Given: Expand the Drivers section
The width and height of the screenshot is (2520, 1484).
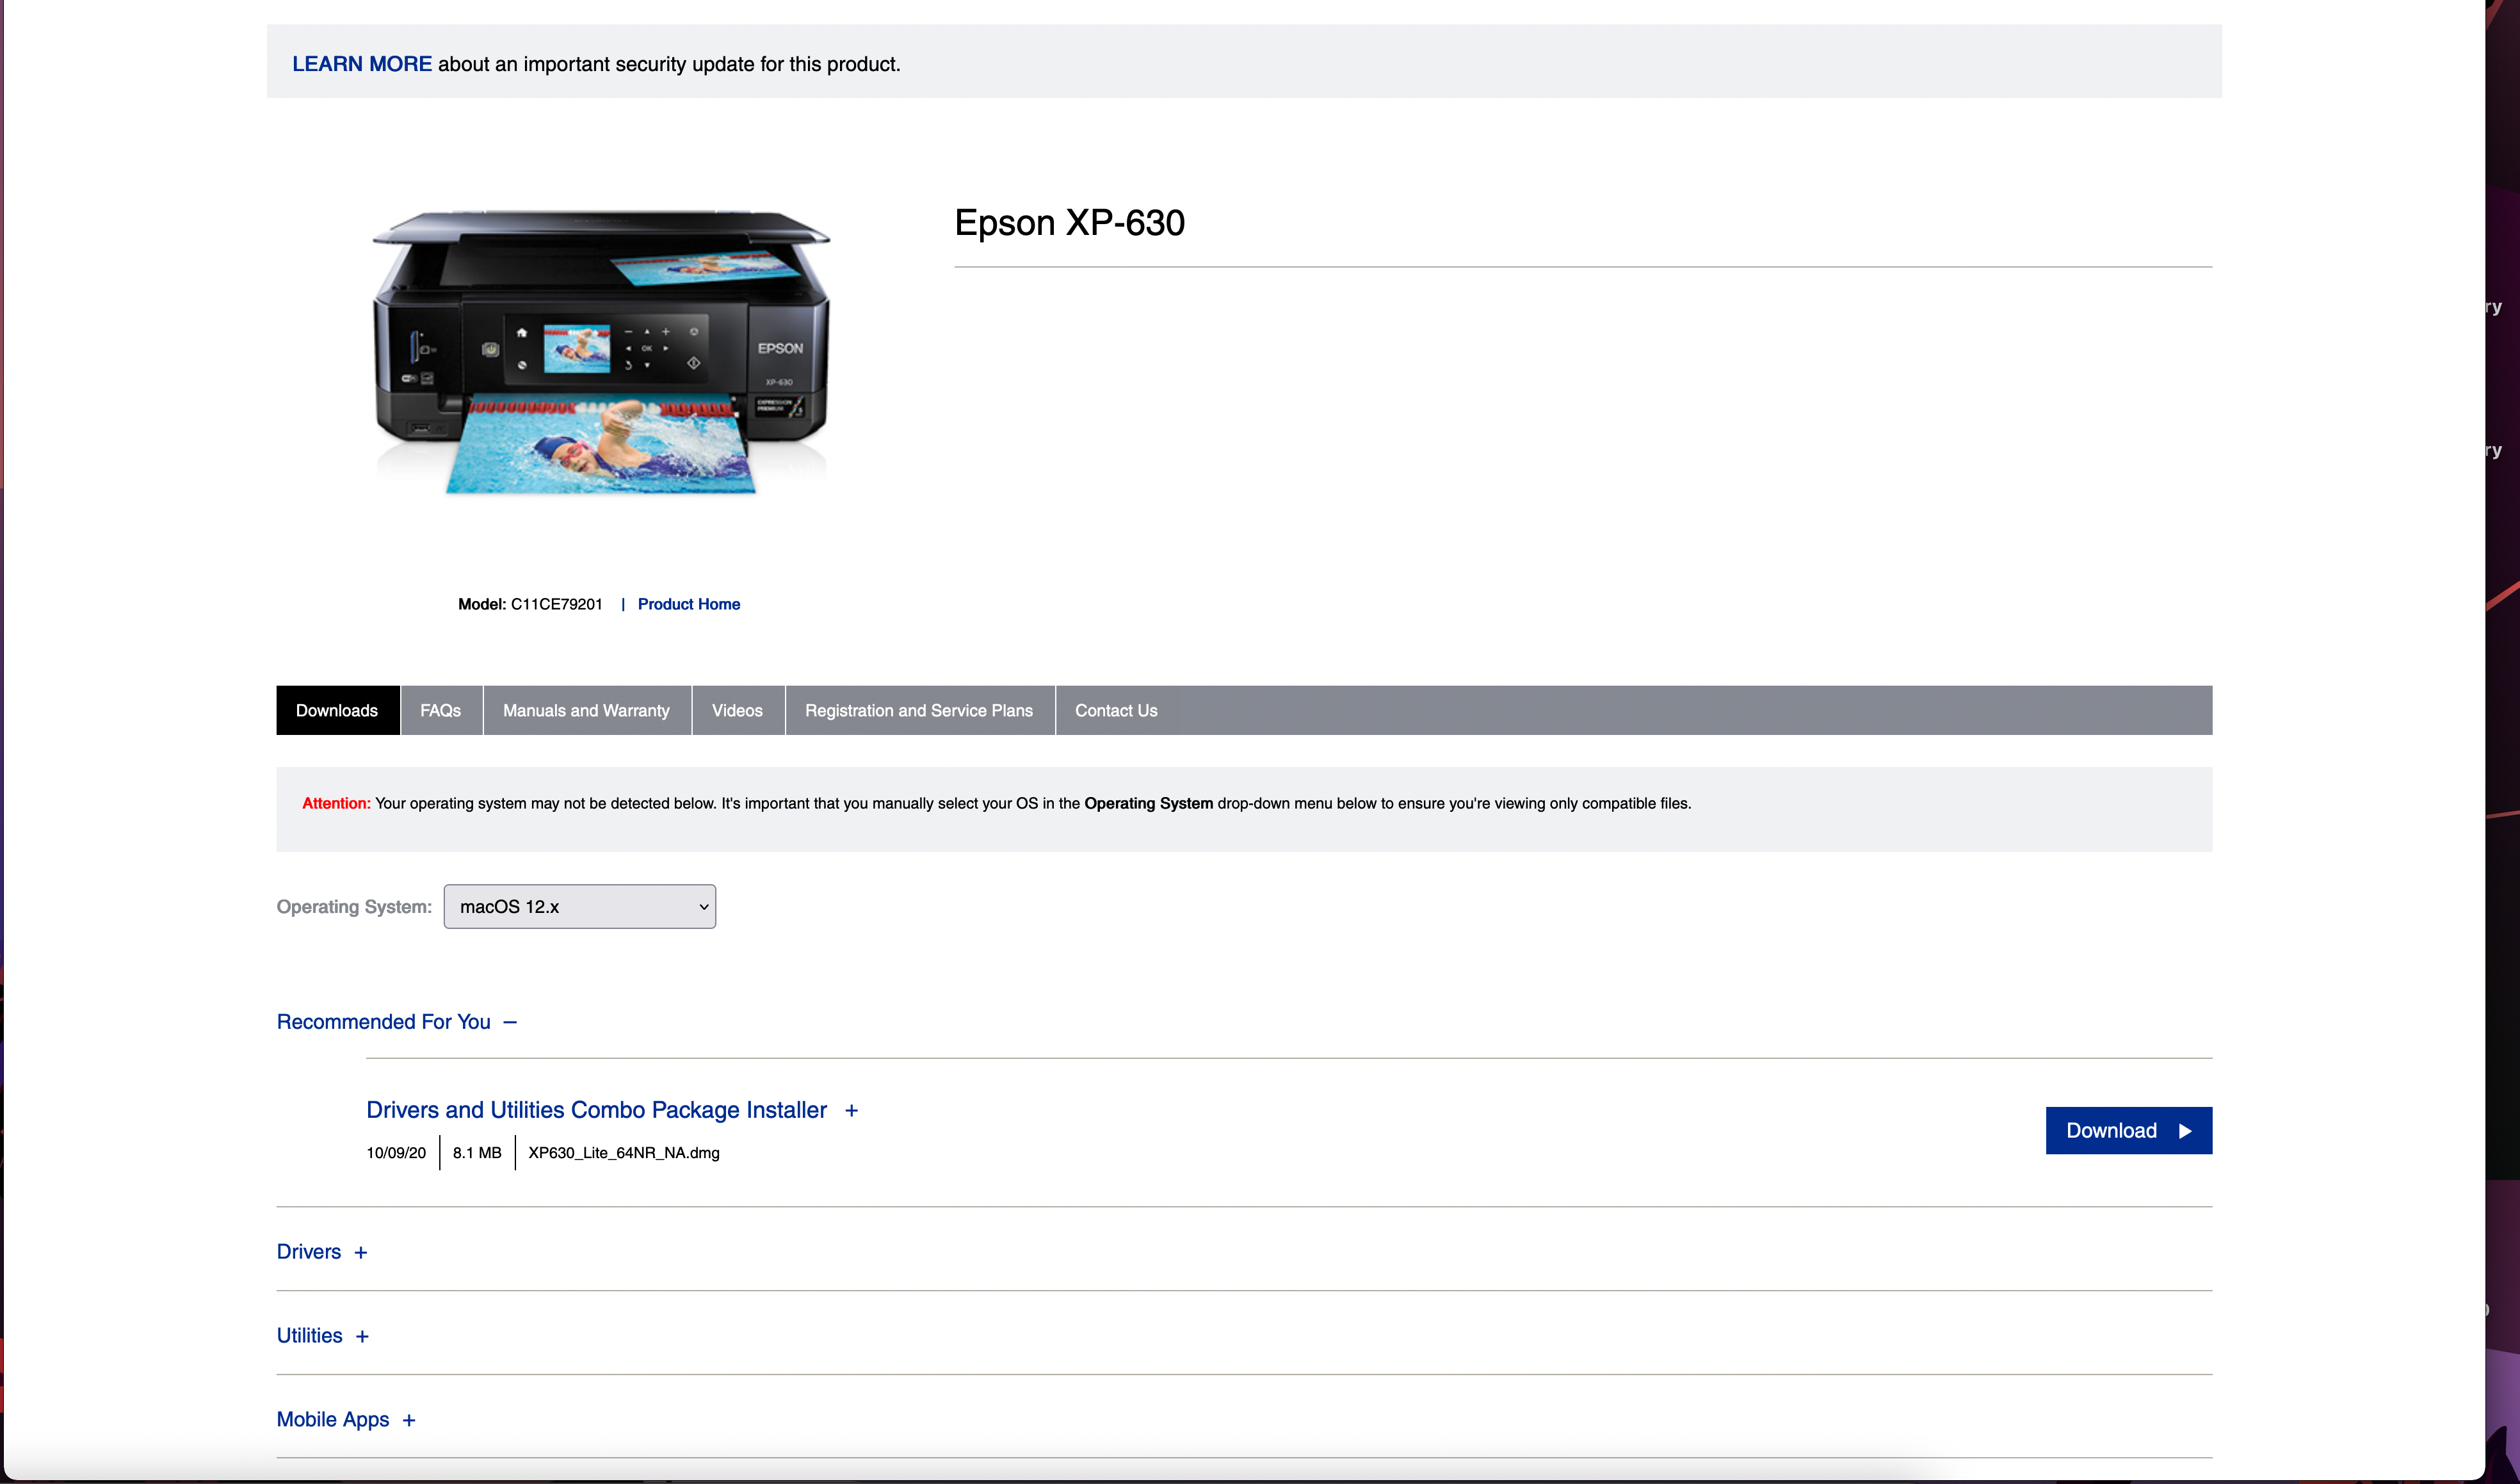Looking at the screenshot, I should click(309, 1252).
